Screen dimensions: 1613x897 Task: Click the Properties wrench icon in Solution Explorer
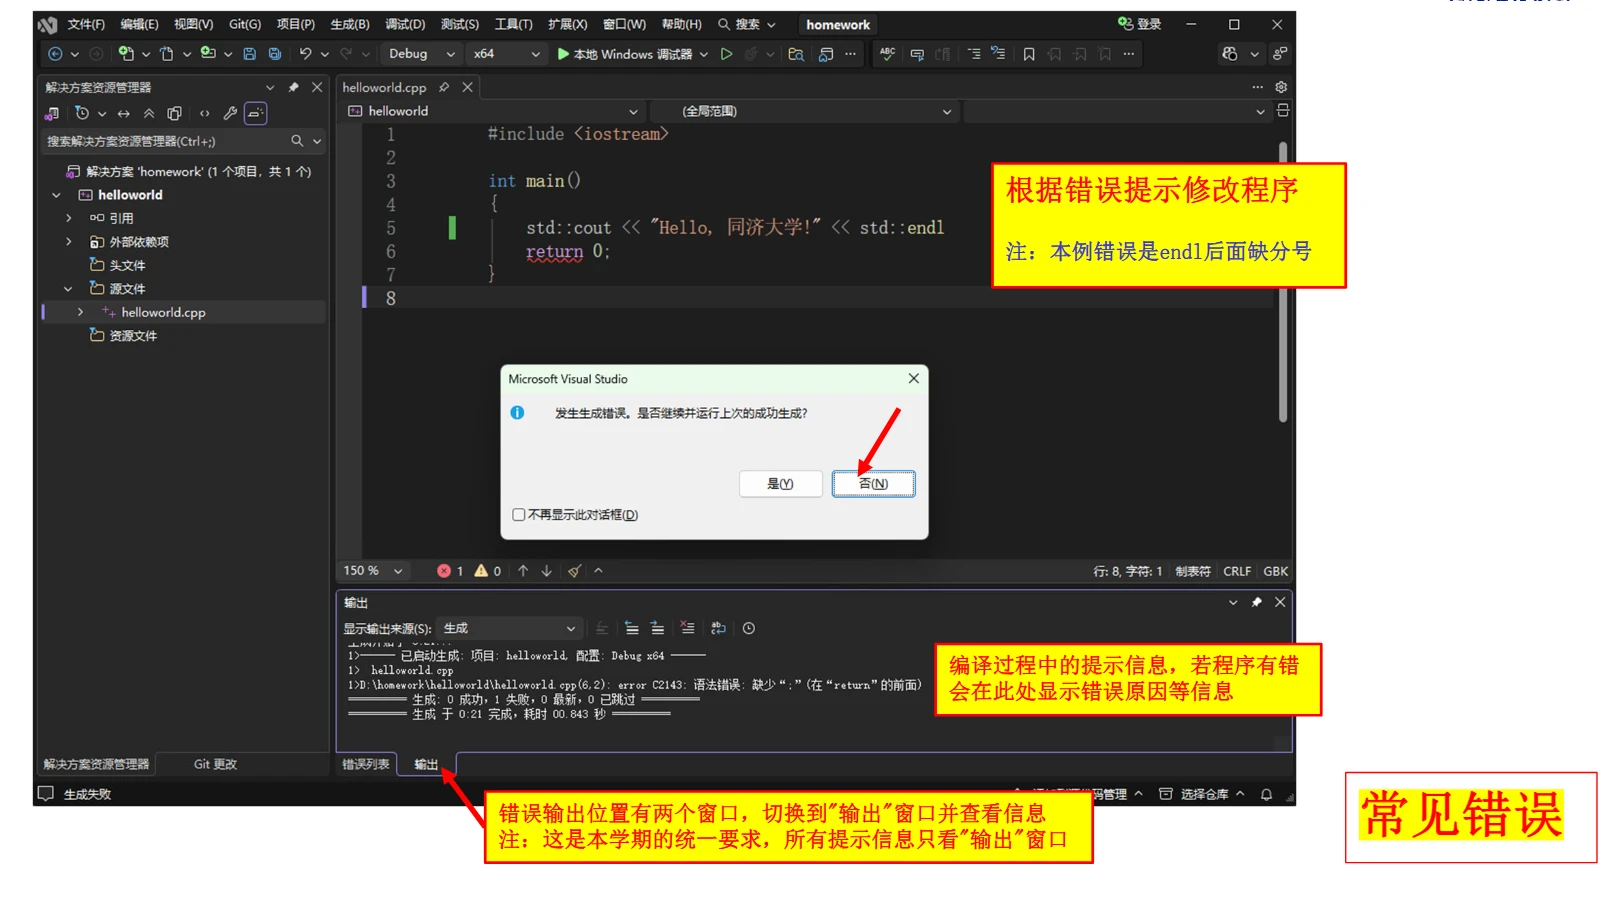[x=230, y=113]
